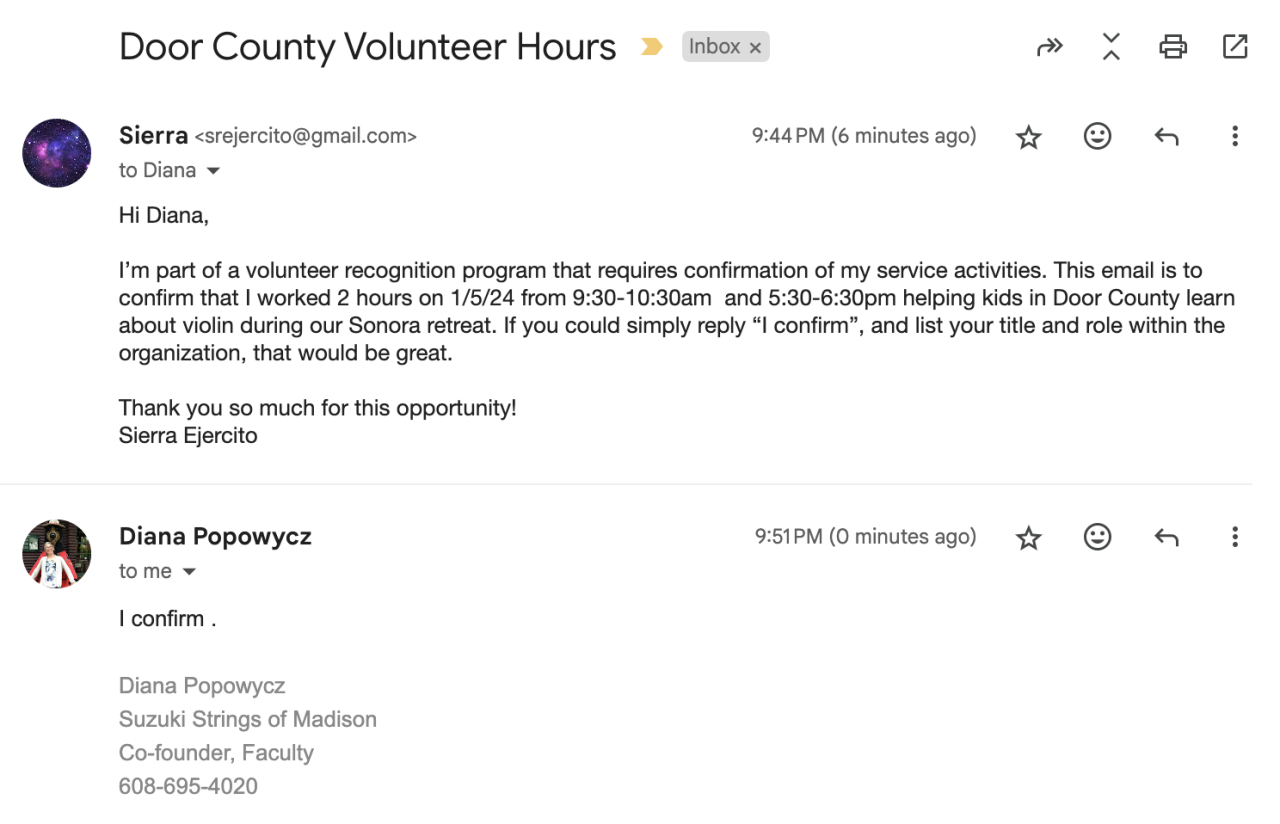Toggle the yellow importance marker
The image size is (1280, 824).
[652, 47]
